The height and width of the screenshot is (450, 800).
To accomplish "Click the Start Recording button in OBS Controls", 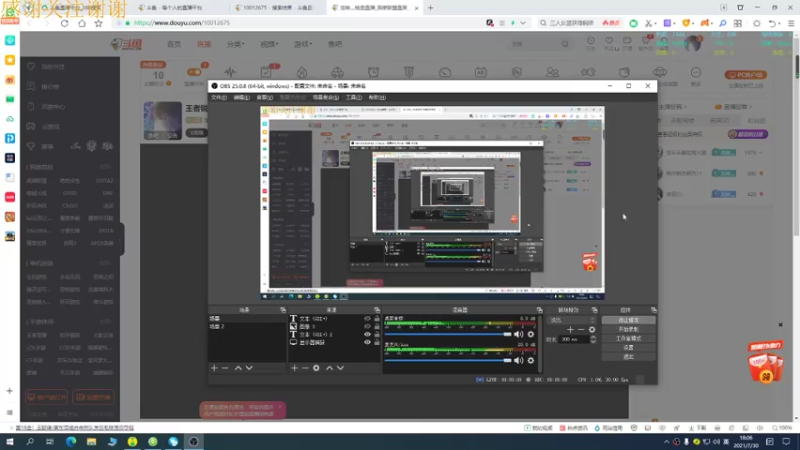I will coord(629,330).
